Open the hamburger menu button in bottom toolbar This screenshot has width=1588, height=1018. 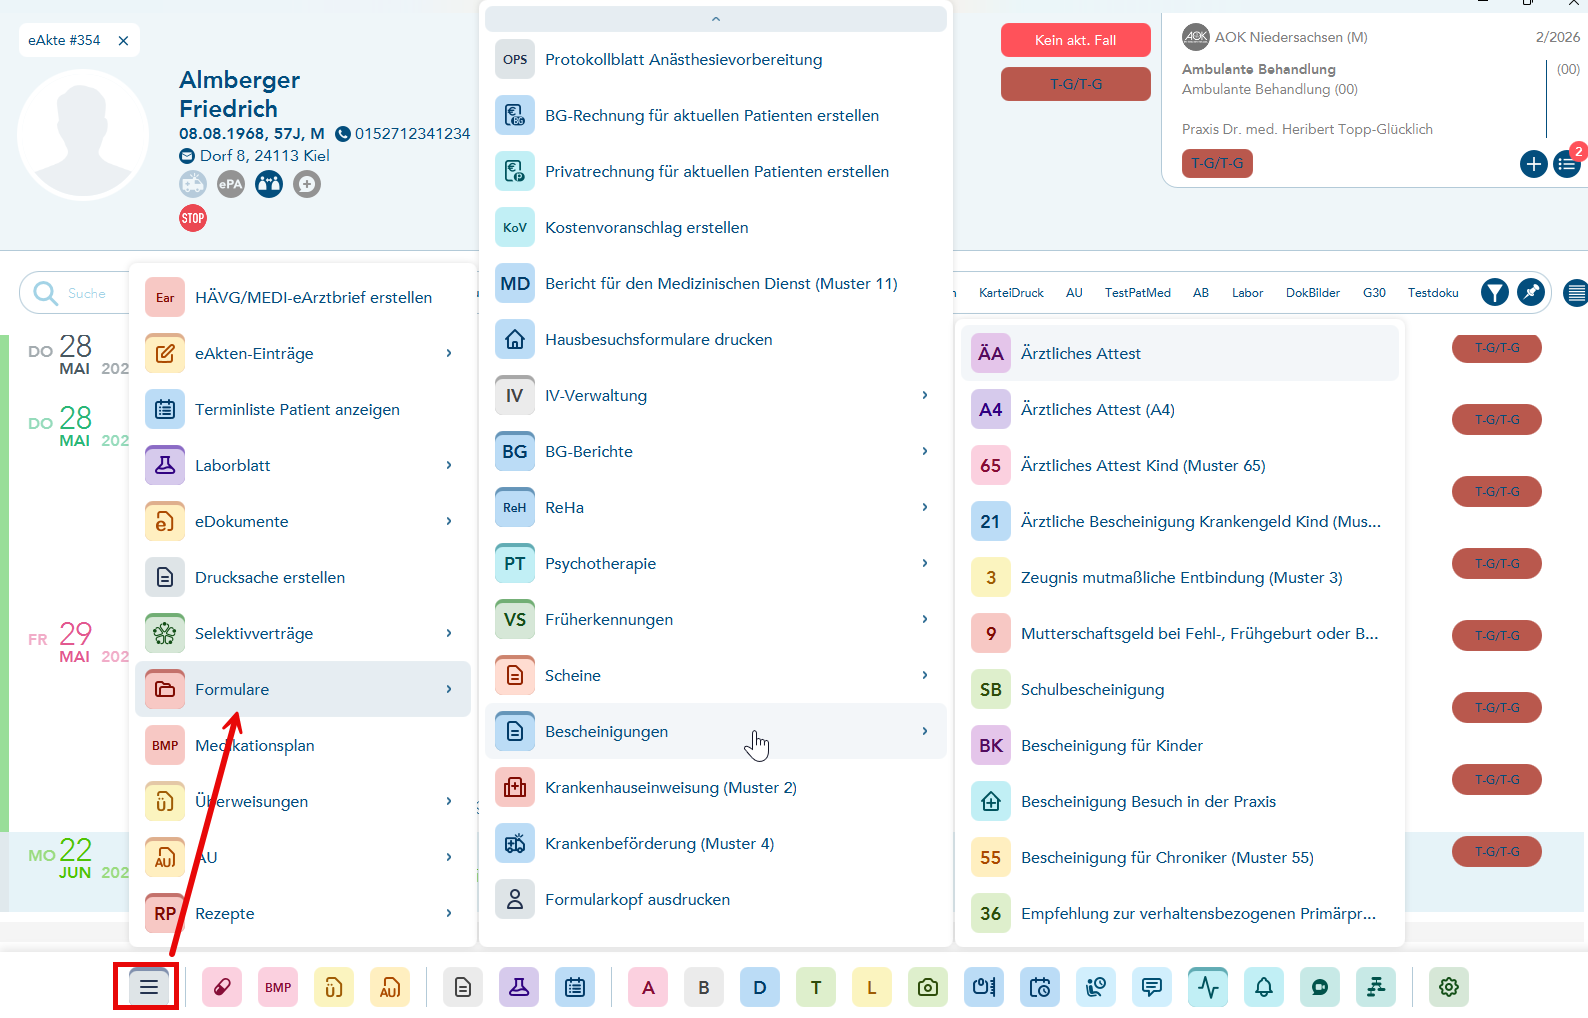pyautogui.click(x=148, y=988)
